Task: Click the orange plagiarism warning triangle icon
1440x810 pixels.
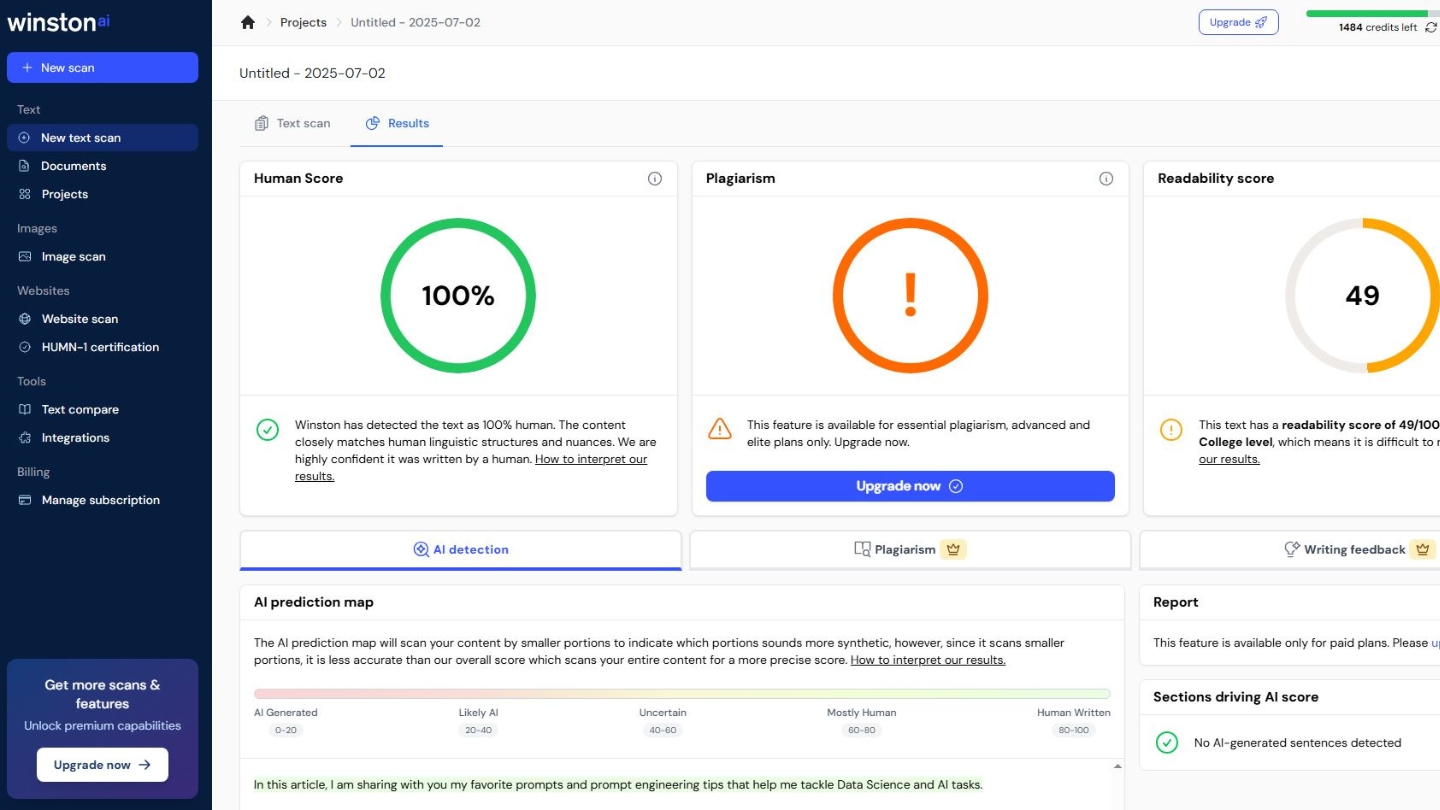Action: [720, 429]
